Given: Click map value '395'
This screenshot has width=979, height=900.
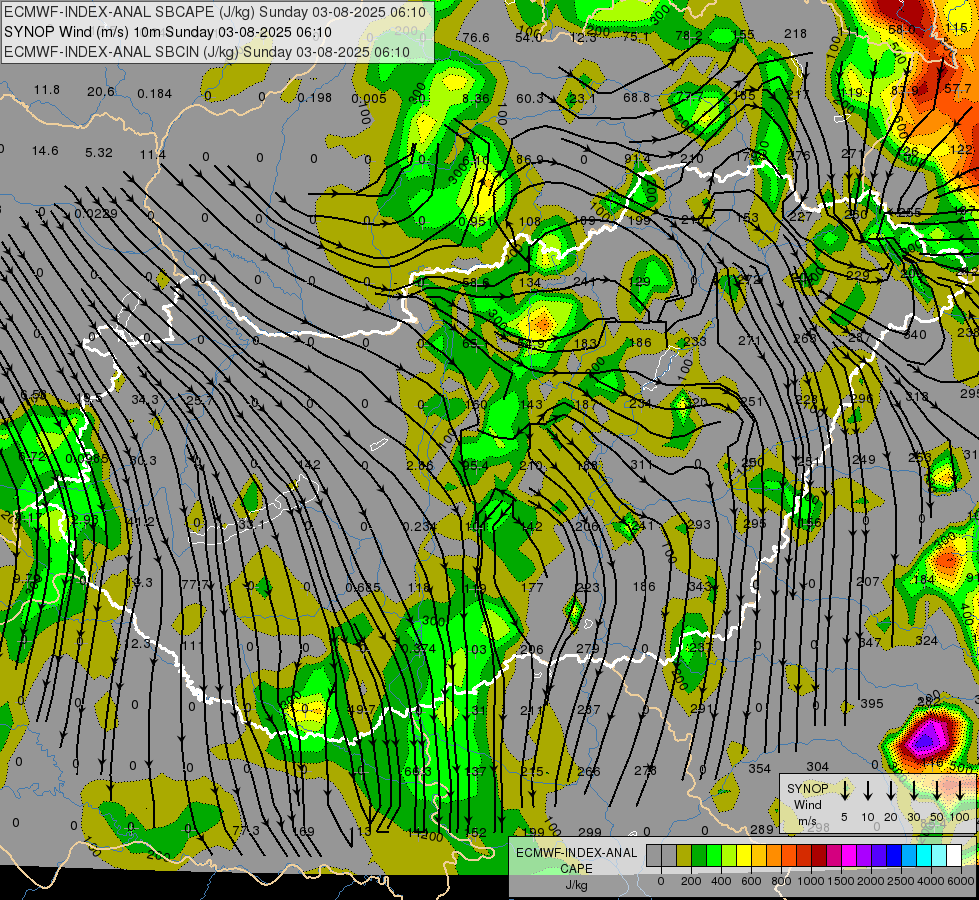Looking at the screenshot, I should point(872,704).
